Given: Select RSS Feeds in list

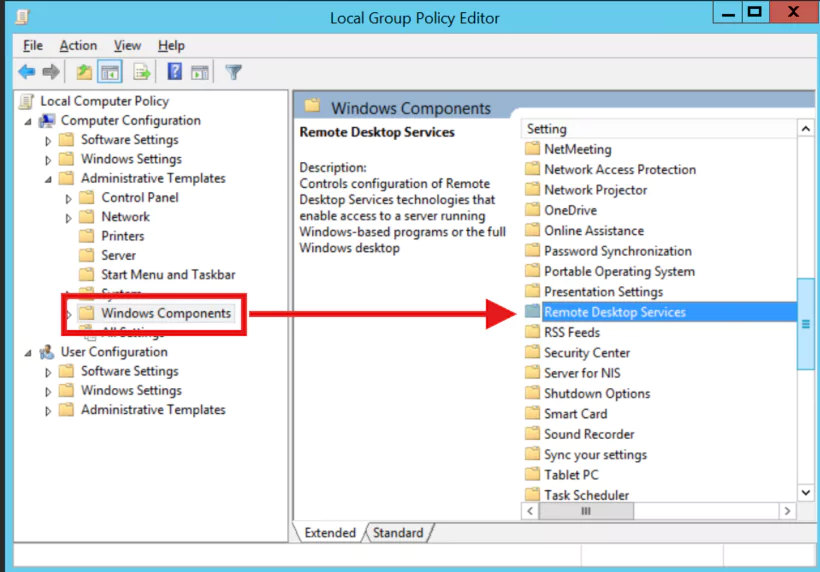Looking at the screenshot, I should pos(572,333).
